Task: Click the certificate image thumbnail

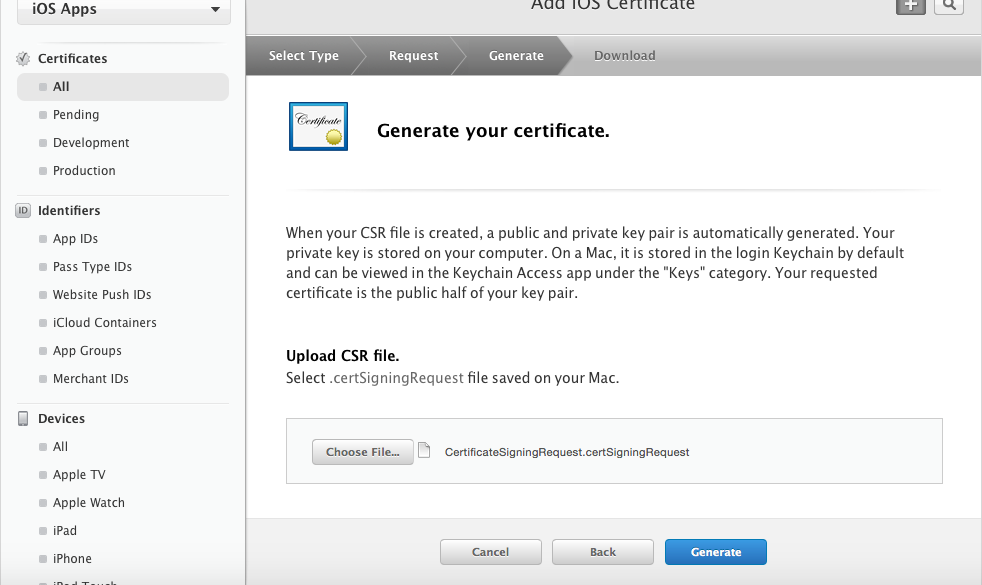Action: pyautogui.click(x=318, y=127)
